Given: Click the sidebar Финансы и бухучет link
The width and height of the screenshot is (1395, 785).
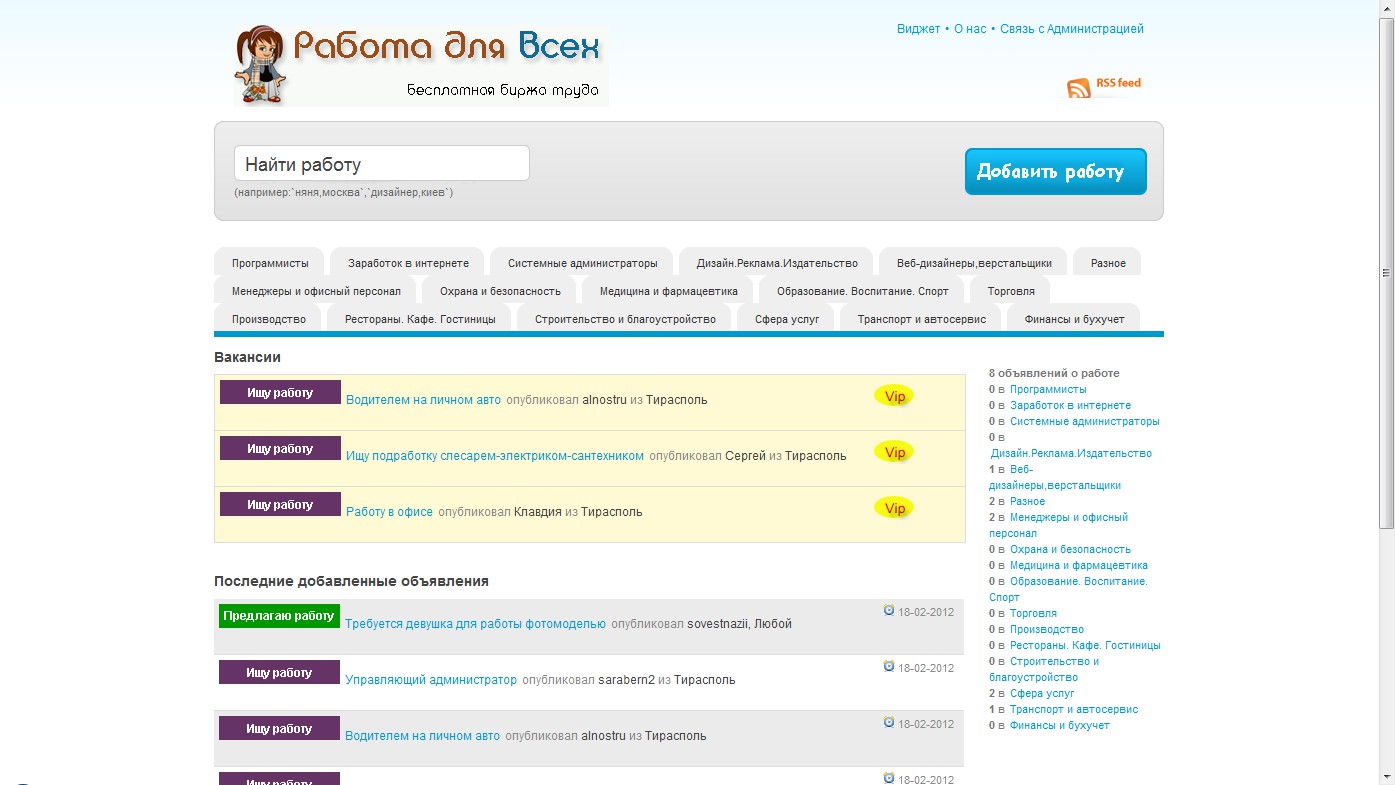Looking at the screenshot, I should pyautogui.click(x=1060, y=725).
